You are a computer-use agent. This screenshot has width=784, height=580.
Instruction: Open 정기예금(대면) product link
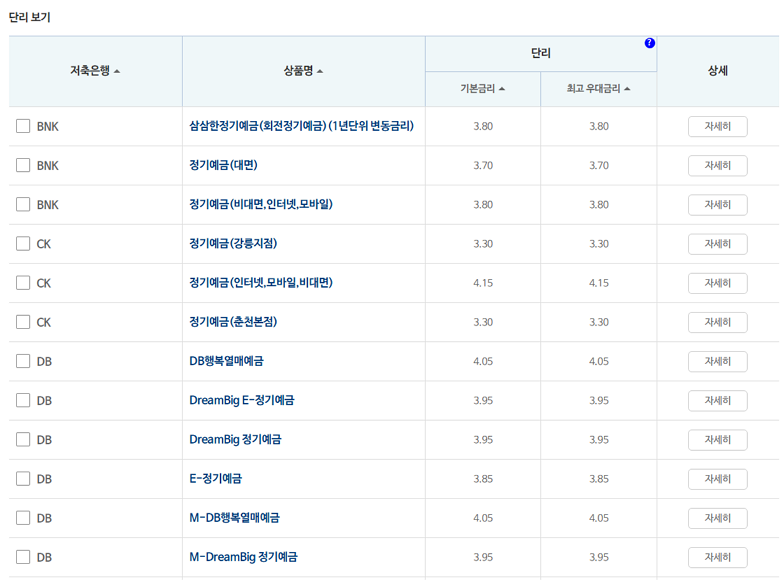click(223, 165)
